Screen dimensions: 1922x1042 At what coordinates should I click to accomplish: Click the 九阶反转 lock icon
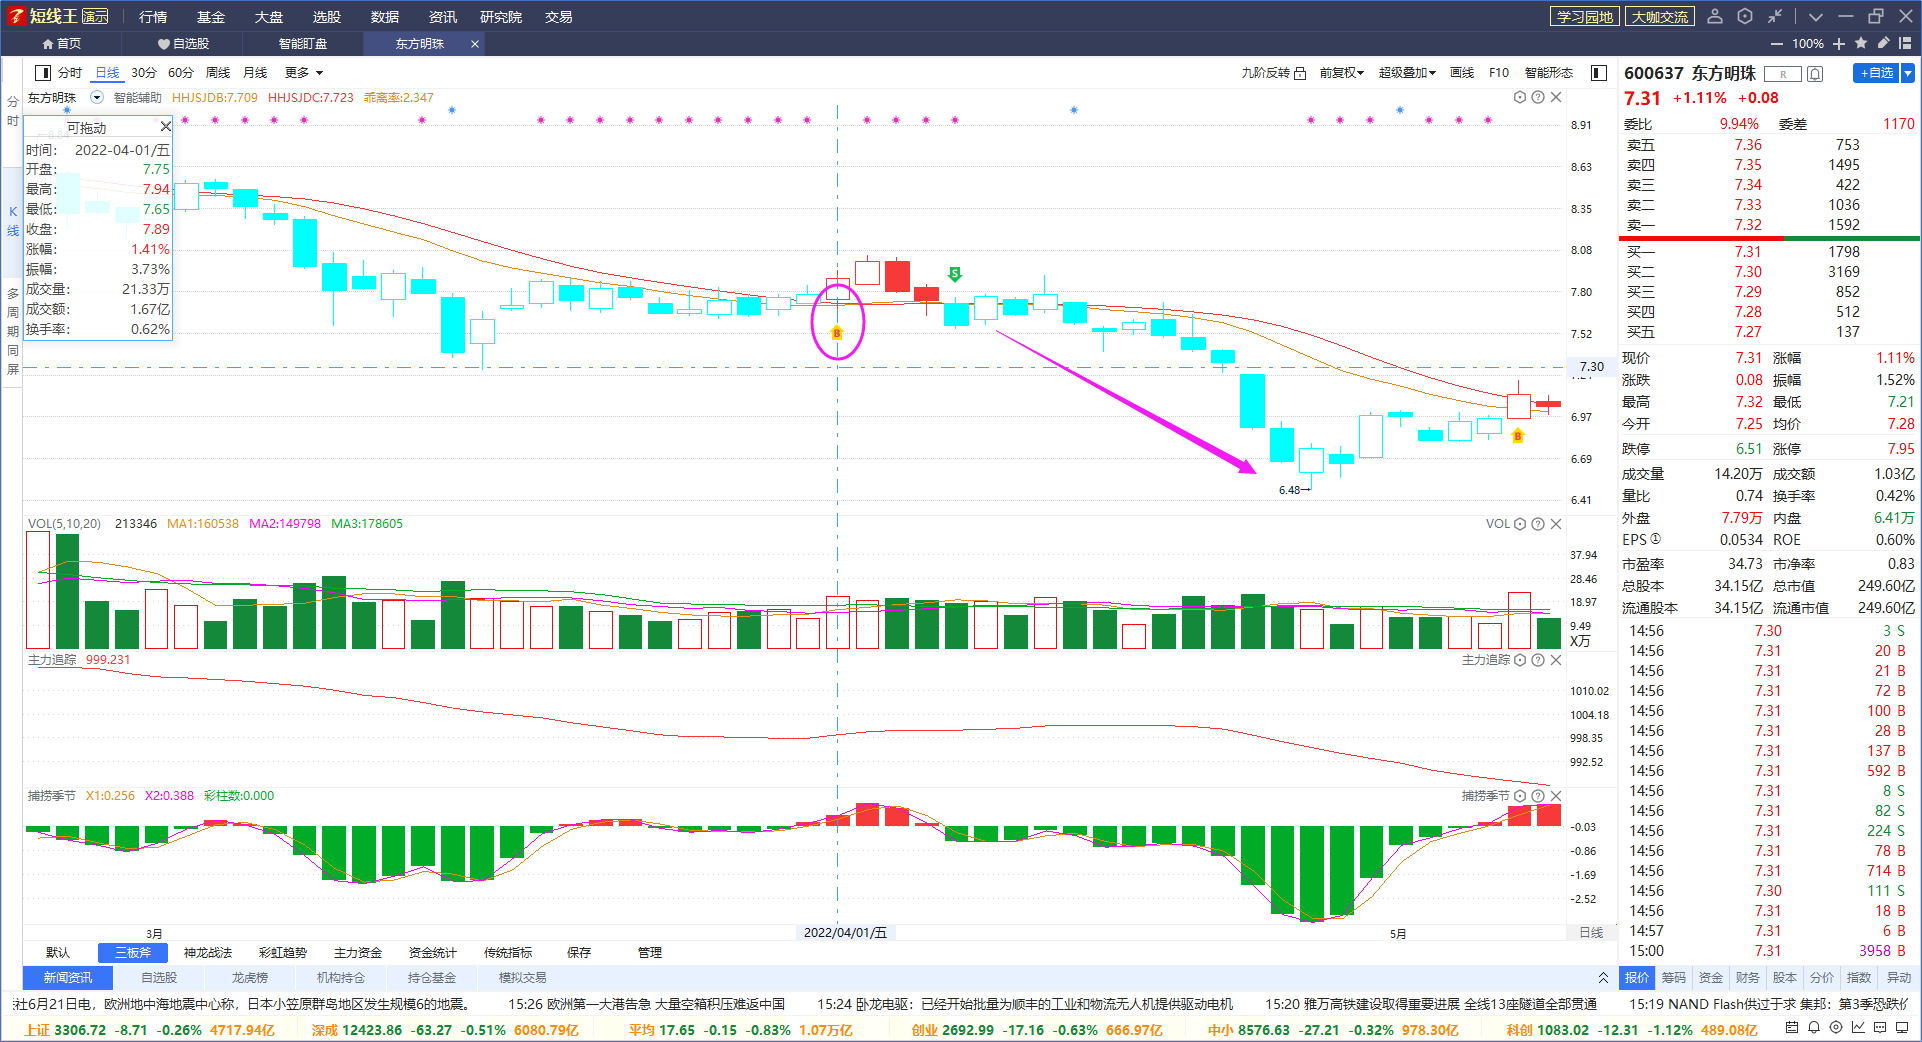1300,73
